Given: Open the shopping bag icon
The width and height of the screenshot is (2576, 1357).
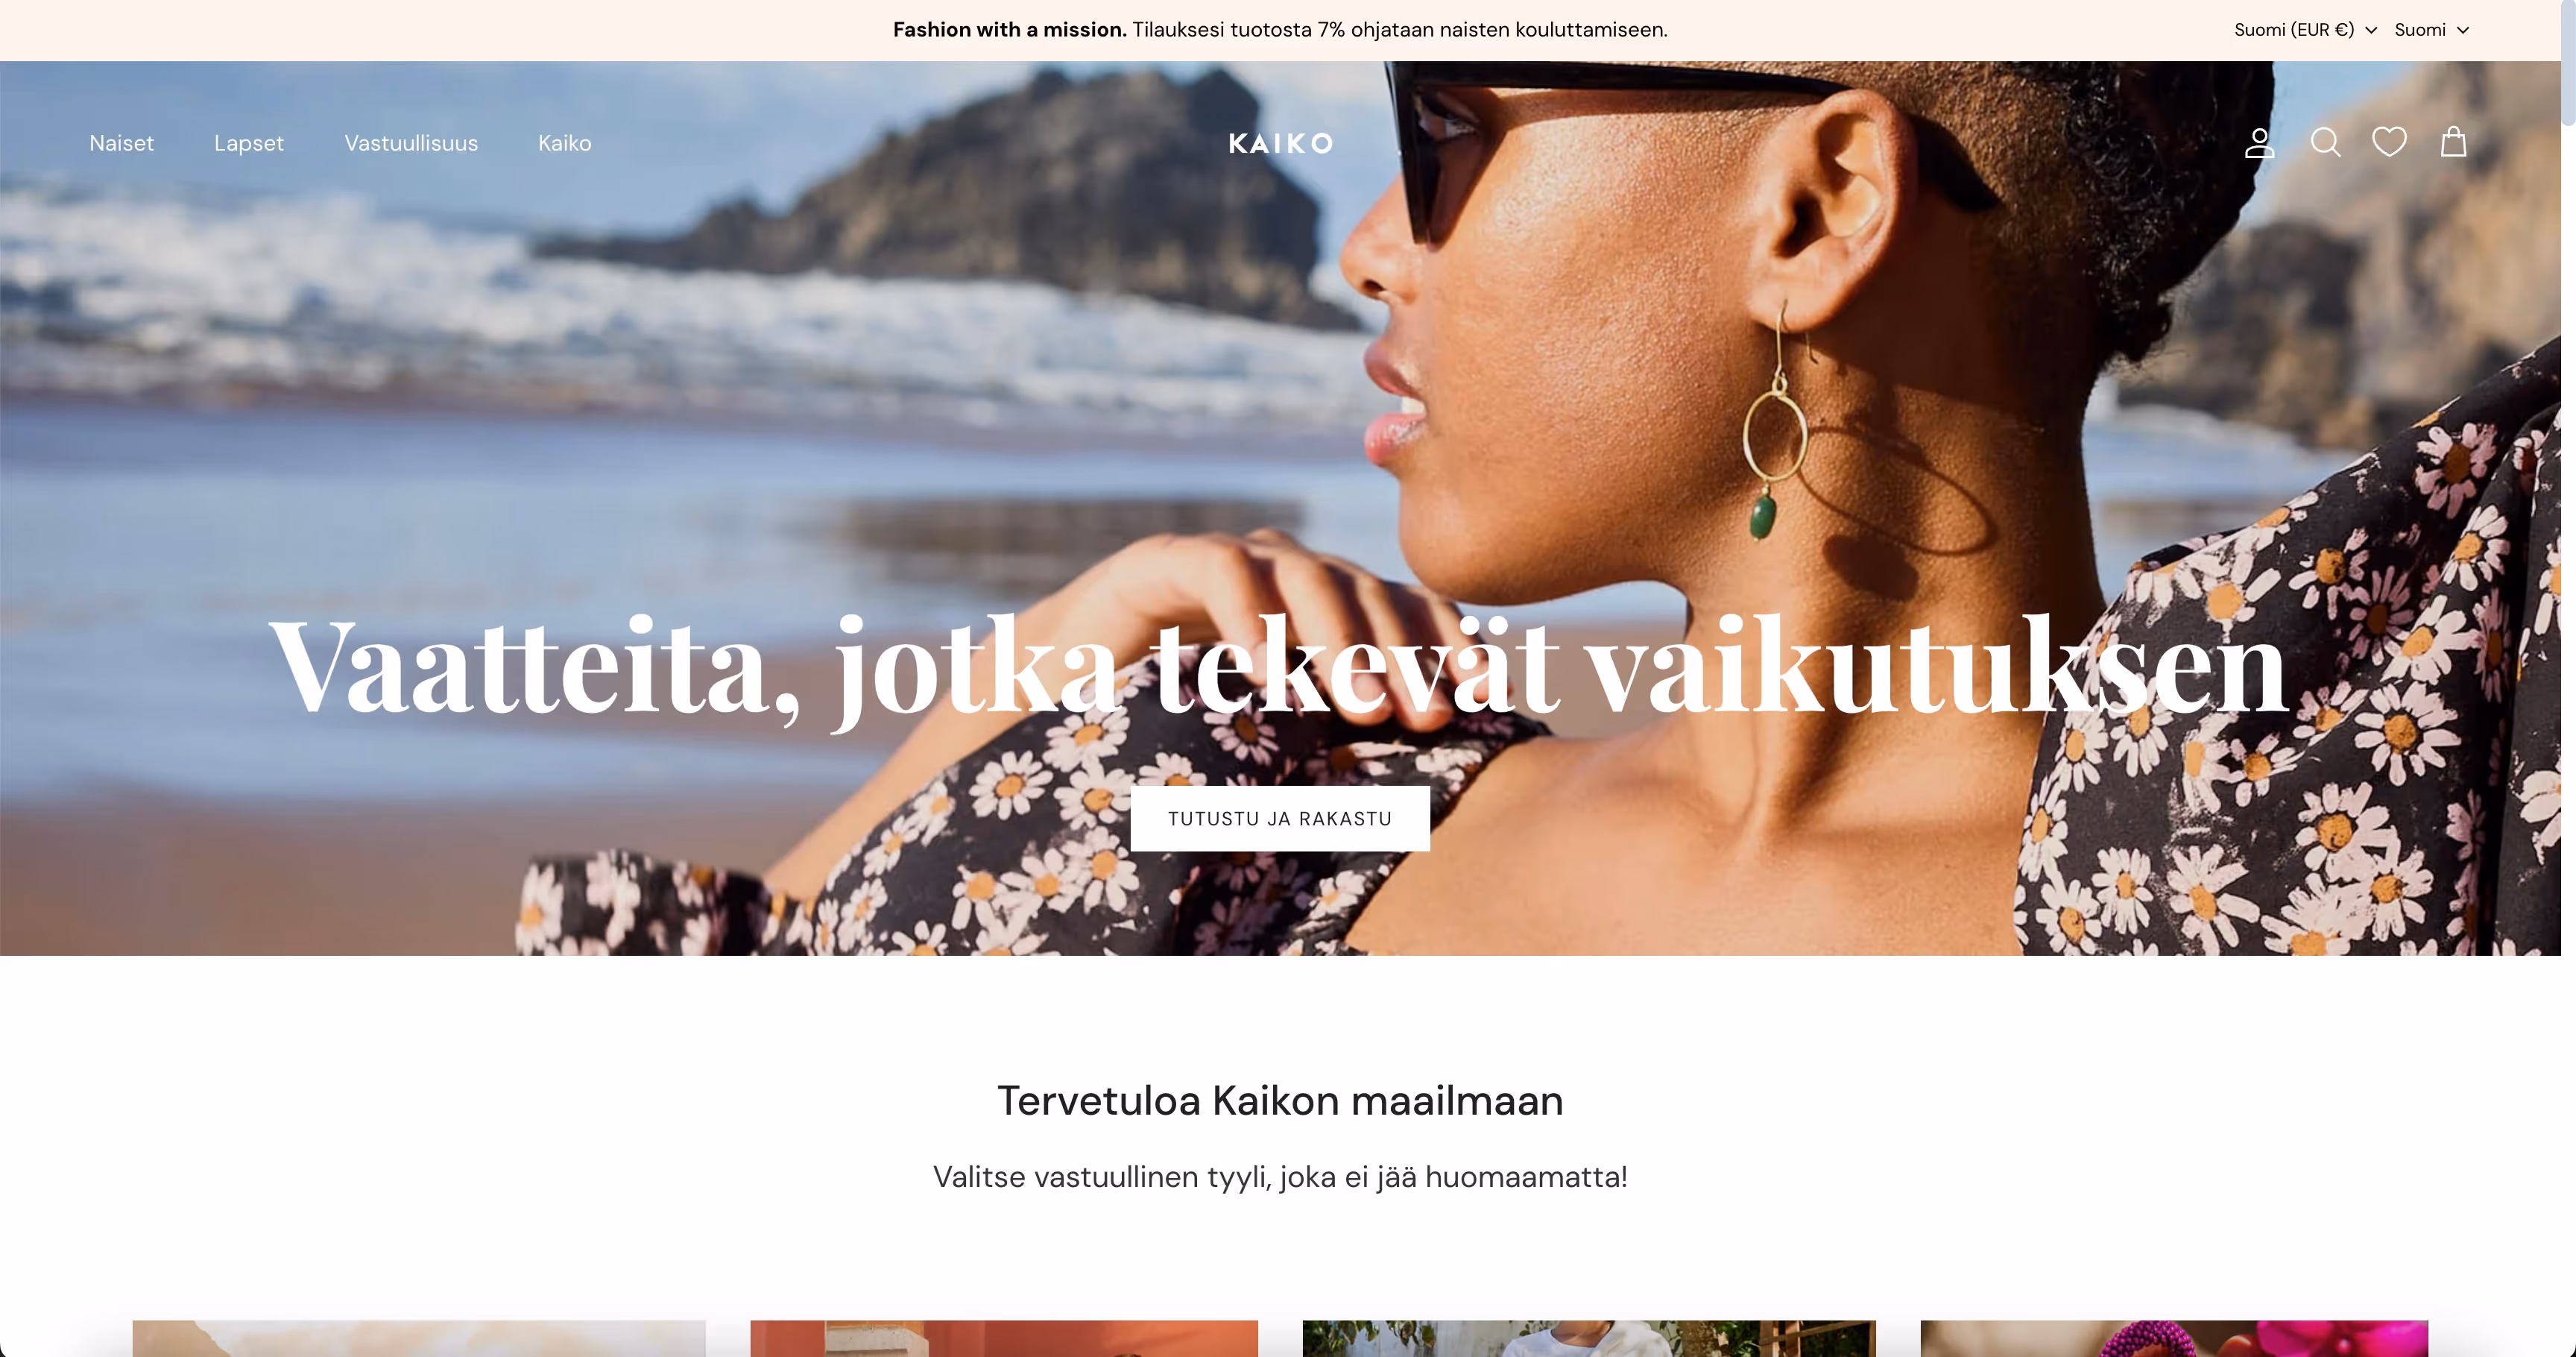Looking at the screenshot, I should pyautogui.click(x=2453, y=142).
